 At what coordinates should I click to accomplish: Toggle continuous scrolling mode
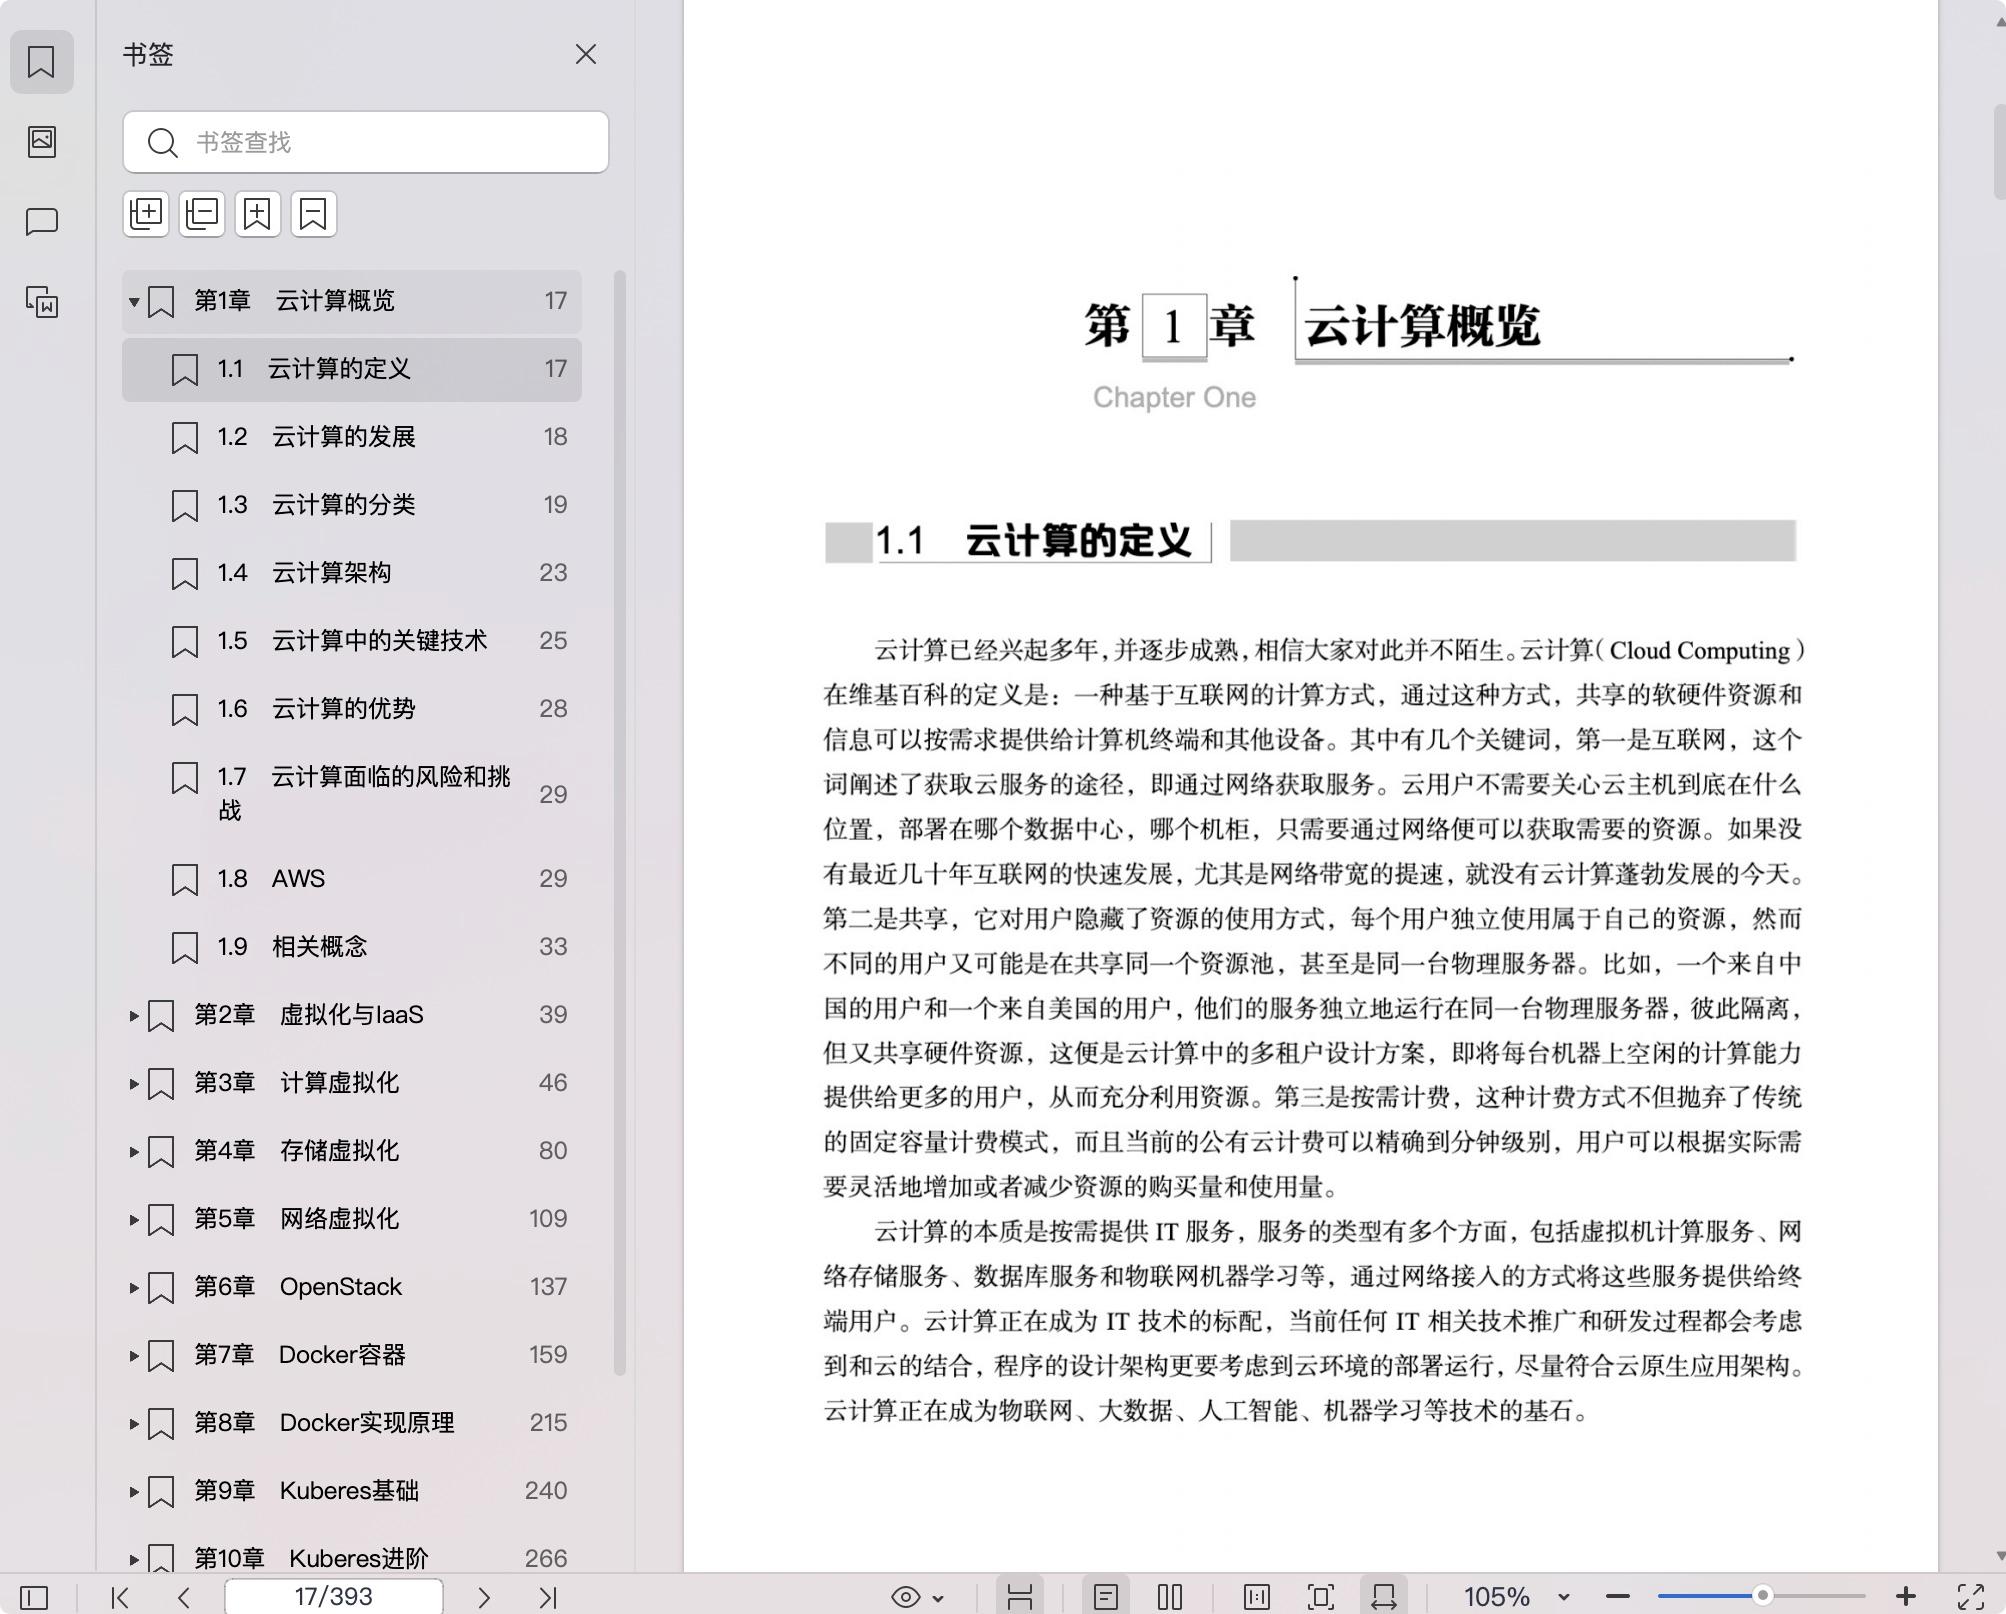1020,1597
